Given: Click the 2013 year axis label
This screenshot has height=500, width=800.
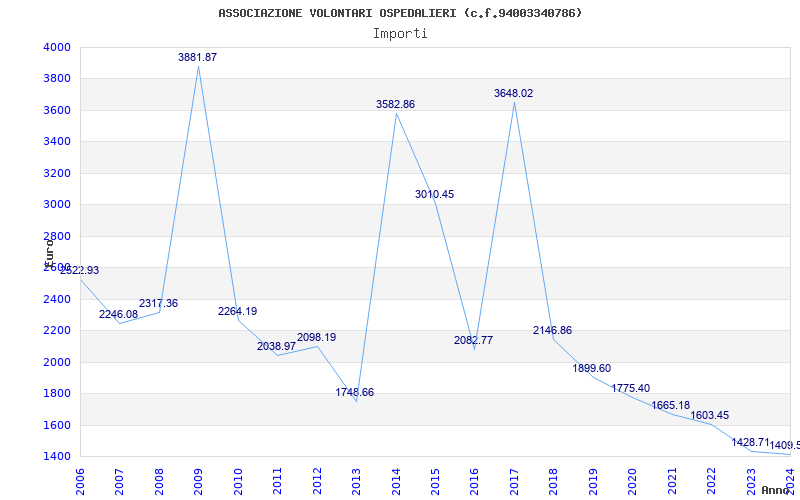Looking at the screenshot, I should [x=356, y=482].
